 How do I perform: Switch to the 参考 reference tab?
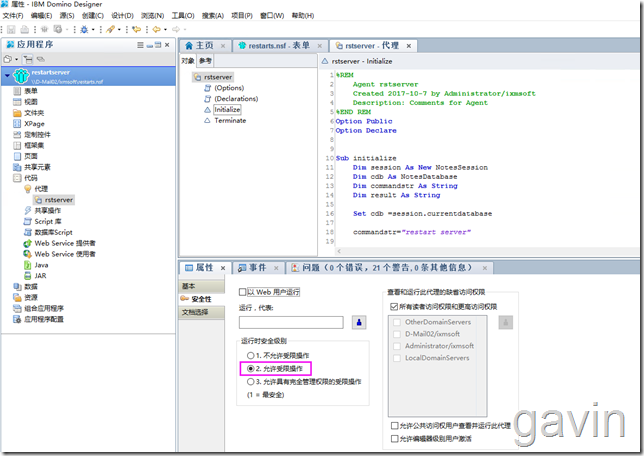pyautogui.click(x=205, y=61)
